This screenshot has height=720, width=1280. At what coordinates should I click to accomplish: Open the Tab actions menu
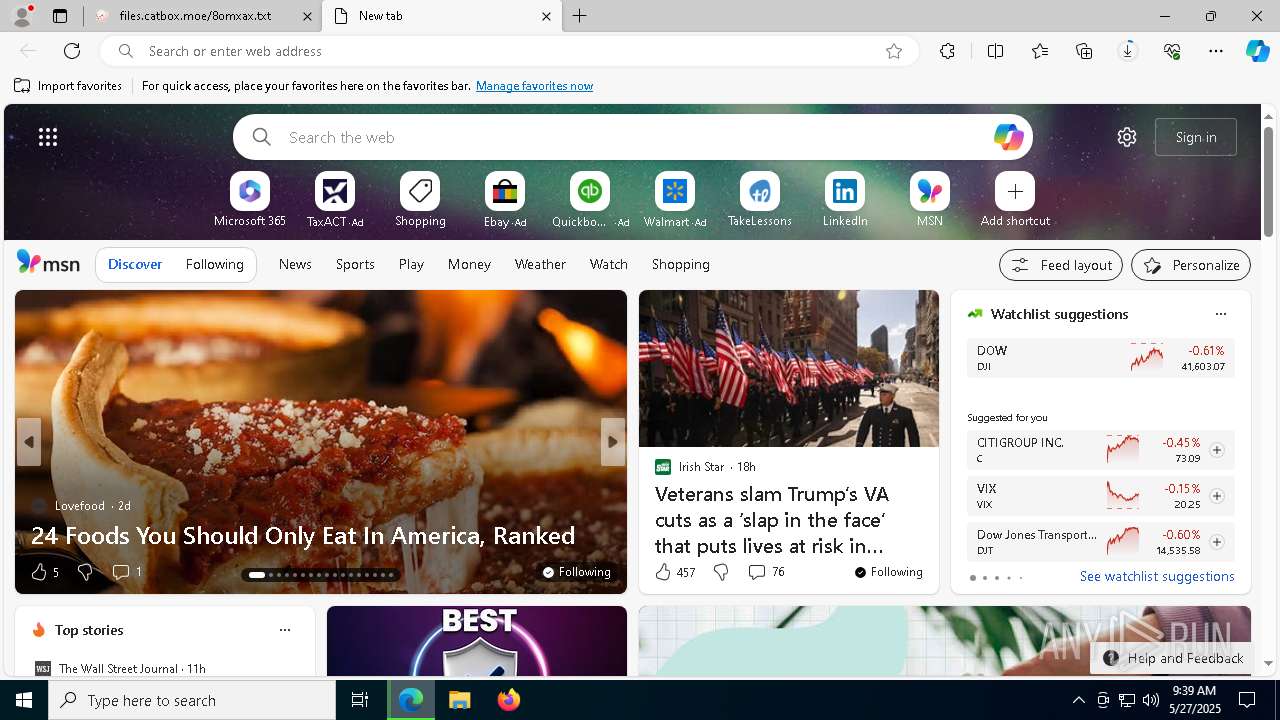60,16
